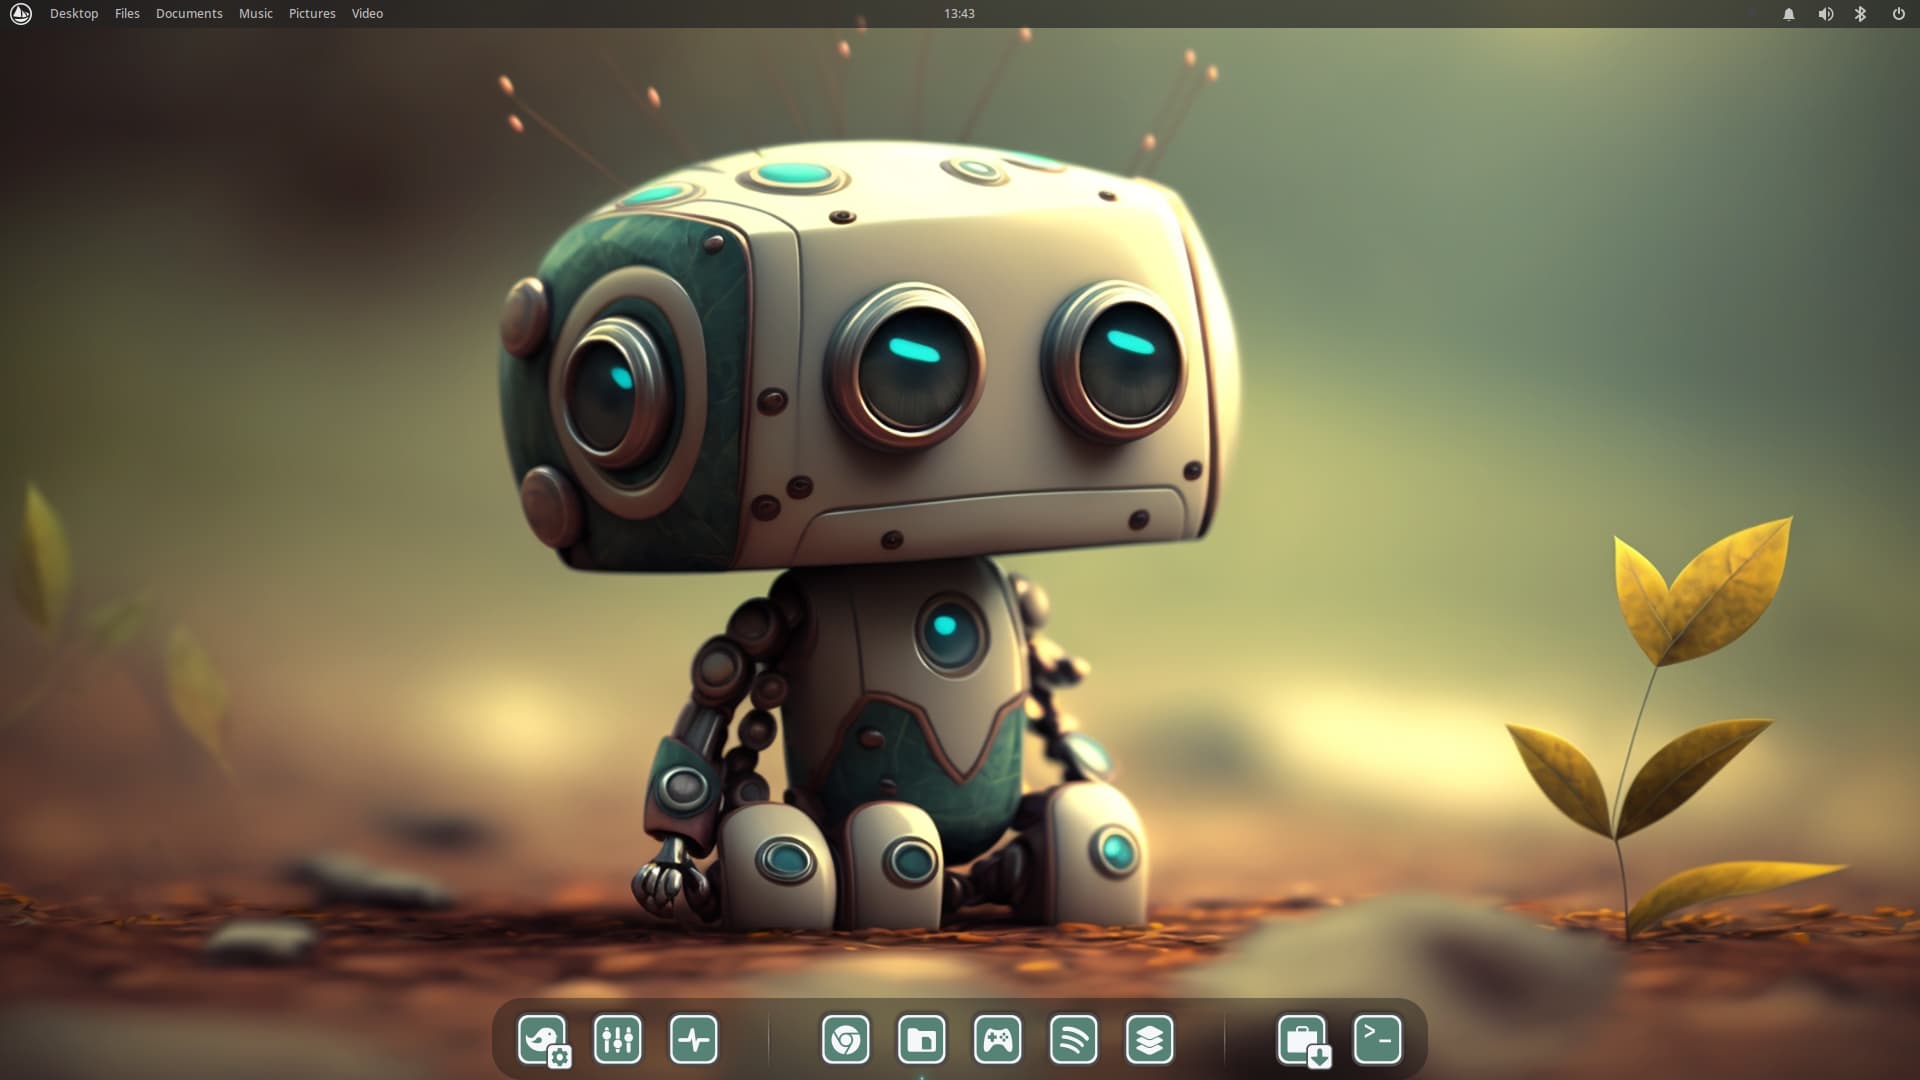The image size is (1920, 1080).
Task: Open the Solus logo application menu
Action: (20, 14)
